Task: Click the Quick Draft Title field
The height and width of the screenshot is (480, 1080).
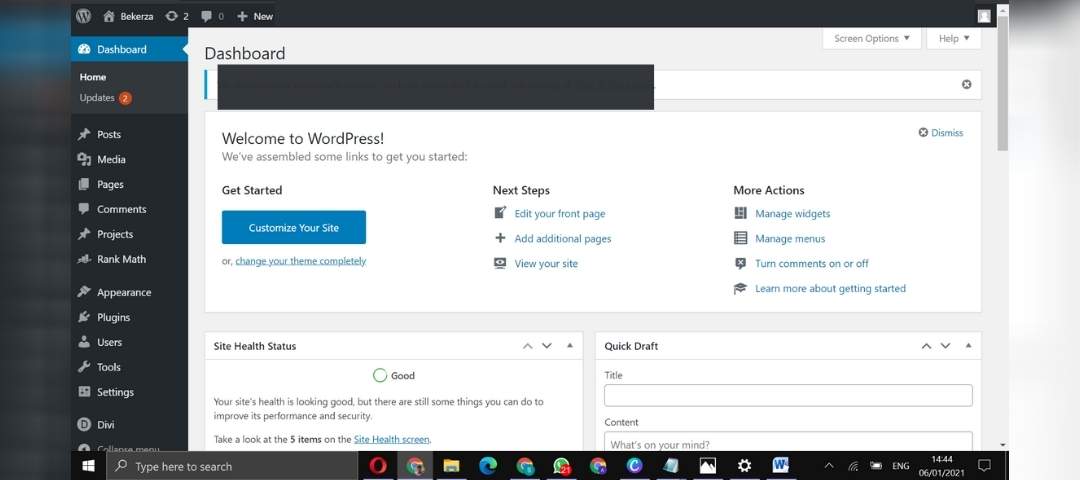Action: coord(789,395)
